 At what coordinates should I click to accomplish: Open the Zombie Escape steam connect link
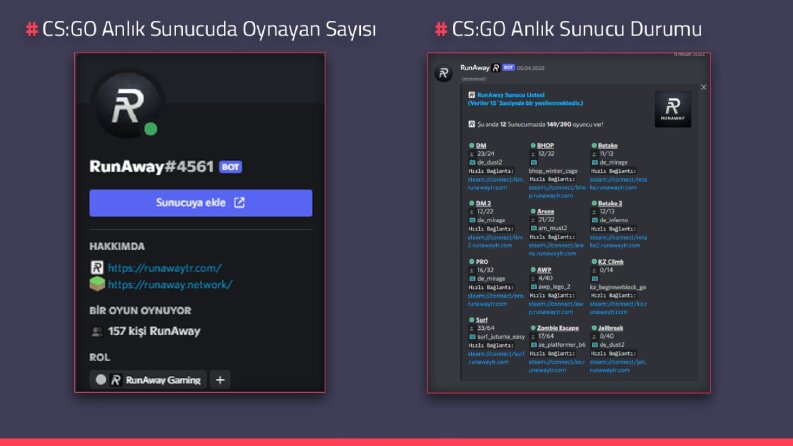[556, 366]
